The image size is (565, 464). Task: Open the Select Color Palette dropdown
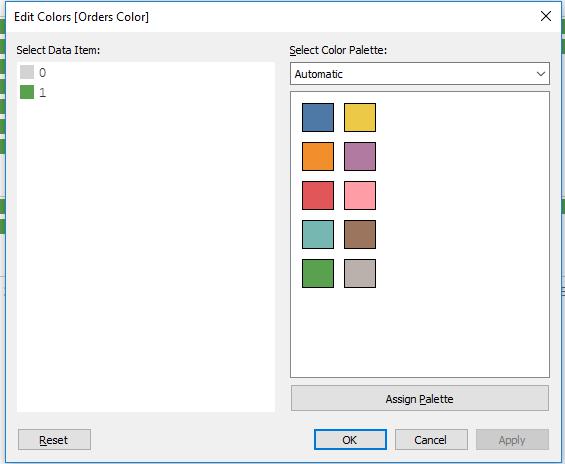(420, 74)
